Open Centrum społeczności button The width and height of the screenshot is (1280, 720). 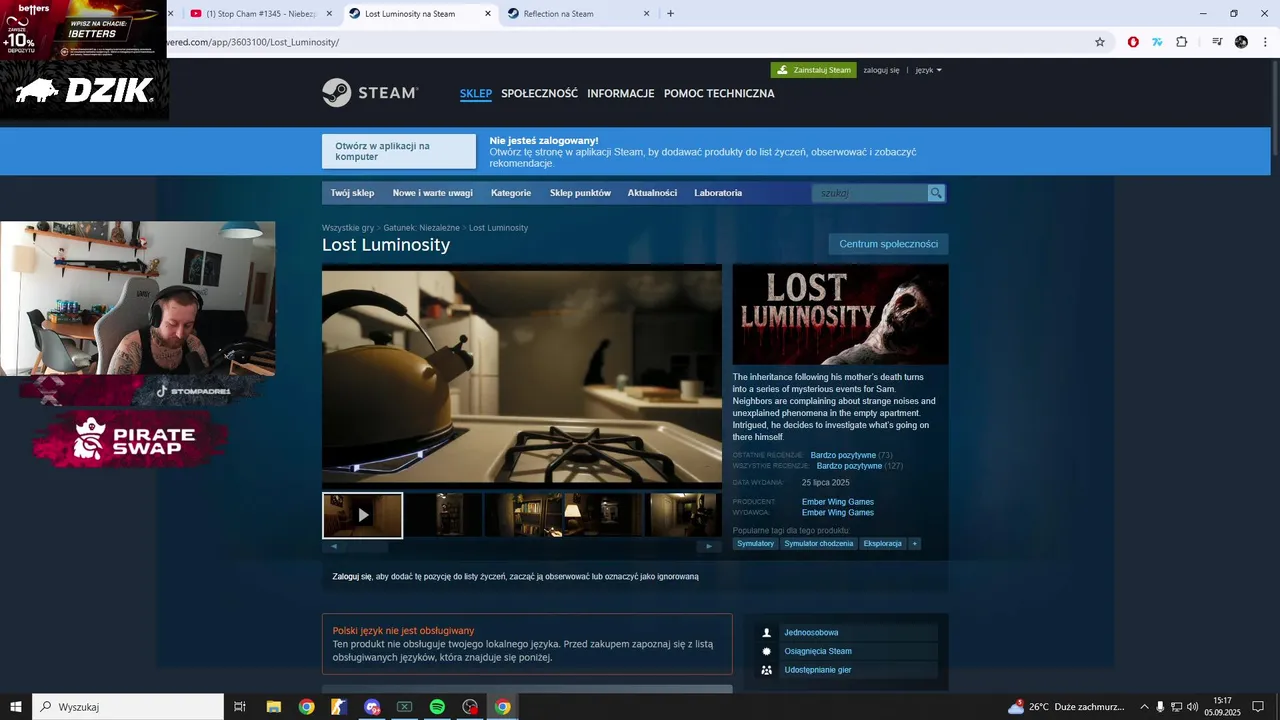click(888, 244)
